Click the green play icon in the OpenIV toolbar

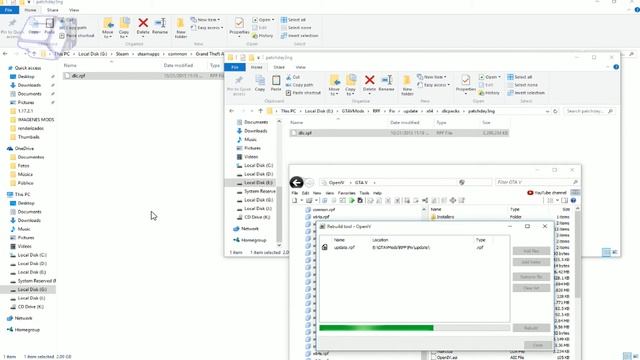[351, 200]
